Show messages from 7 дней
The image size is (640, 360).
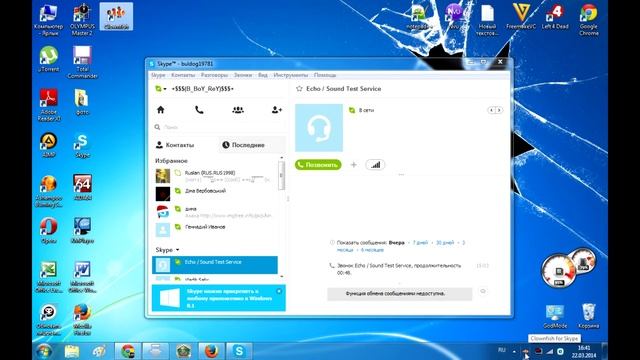click(420, 242)
